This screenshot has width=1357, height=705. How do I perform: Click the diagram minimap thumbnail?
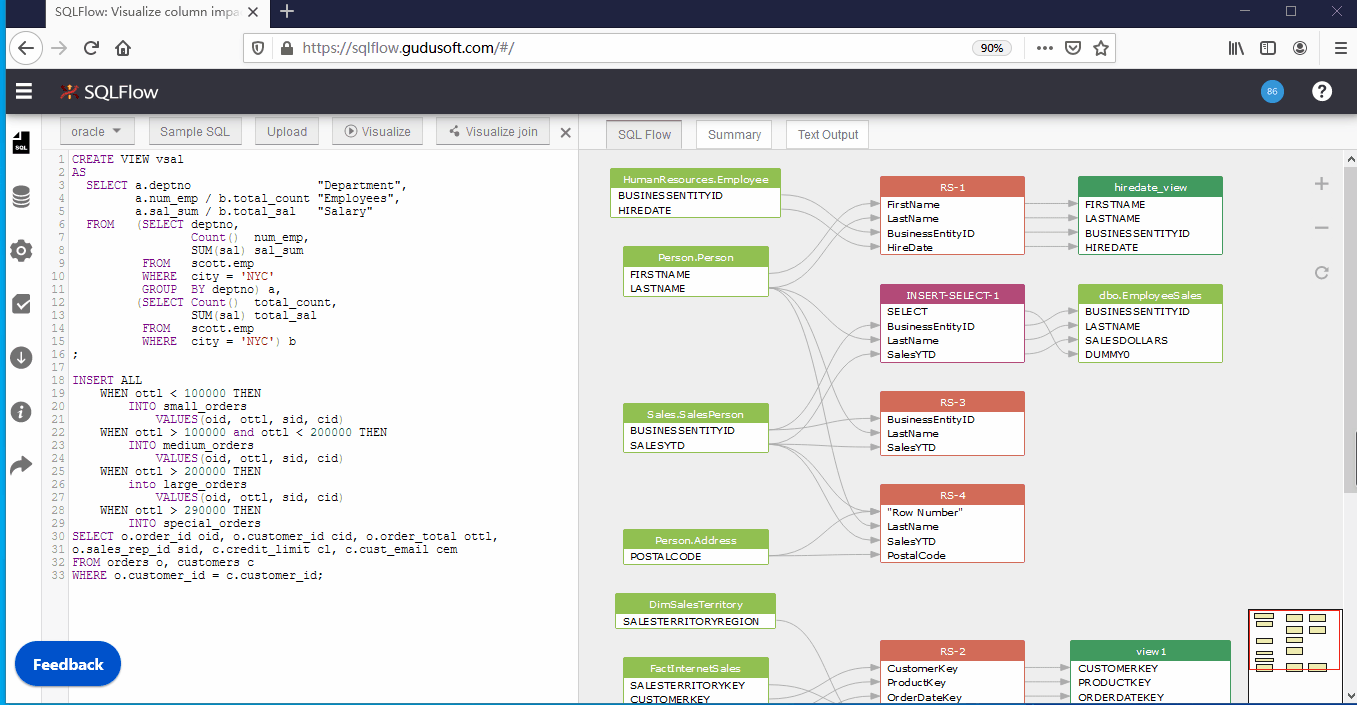click(1295, 655)
